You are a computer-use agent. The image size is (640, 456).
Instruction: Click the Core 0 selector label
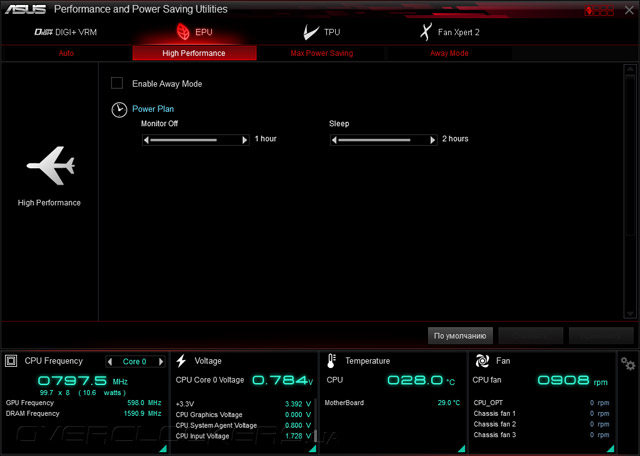click(x=135, y=361)
